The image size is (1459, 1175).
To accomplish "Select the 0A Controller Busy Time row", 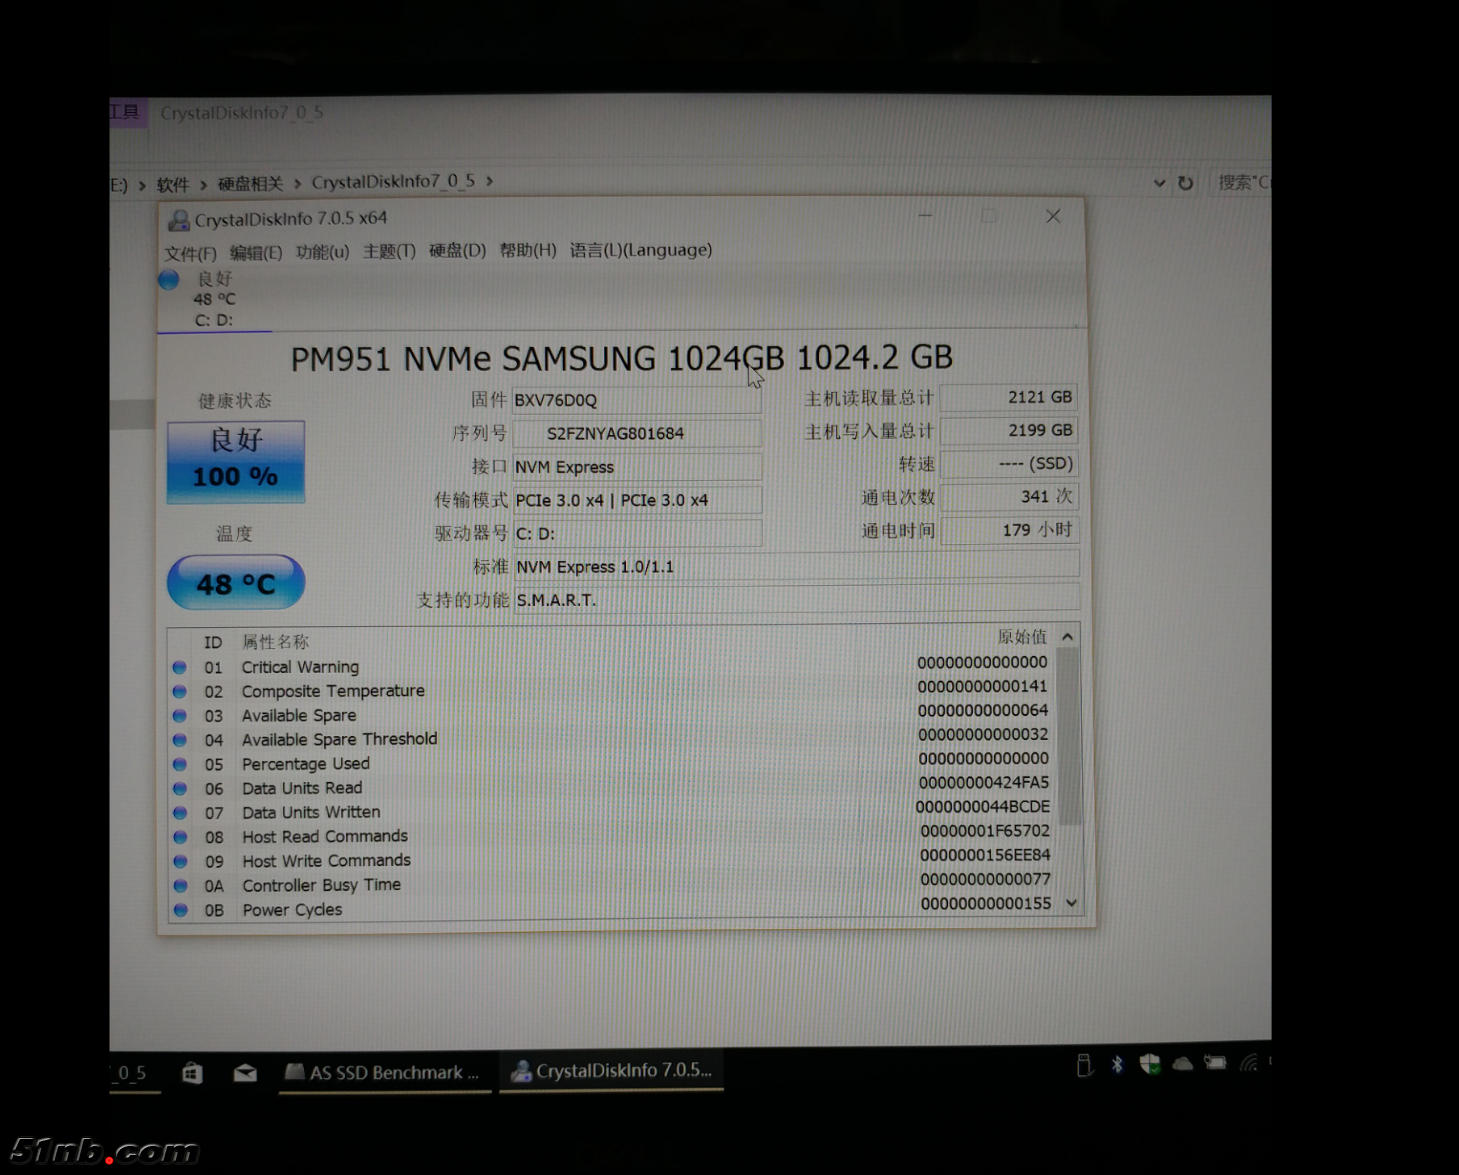I will click(612, 884).
